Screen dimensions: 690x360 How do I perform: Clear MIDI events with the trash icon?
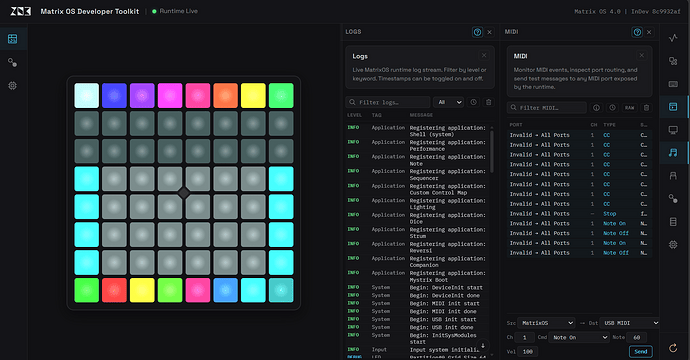click(646, 107)
